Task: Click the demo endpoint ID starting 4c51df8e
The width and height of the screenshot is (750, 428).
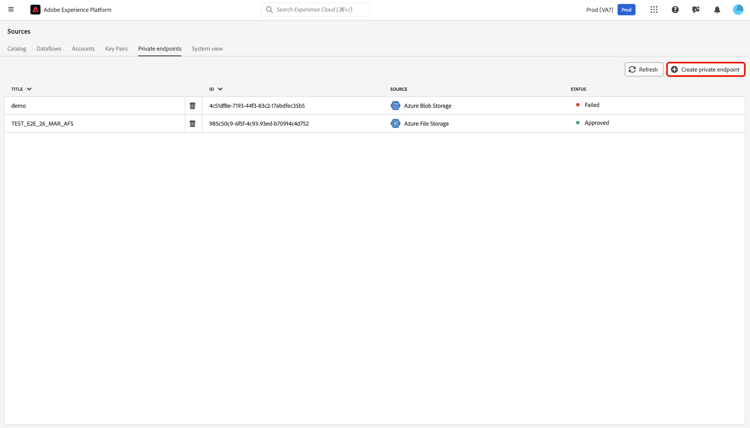Action: tap(257, 106)
